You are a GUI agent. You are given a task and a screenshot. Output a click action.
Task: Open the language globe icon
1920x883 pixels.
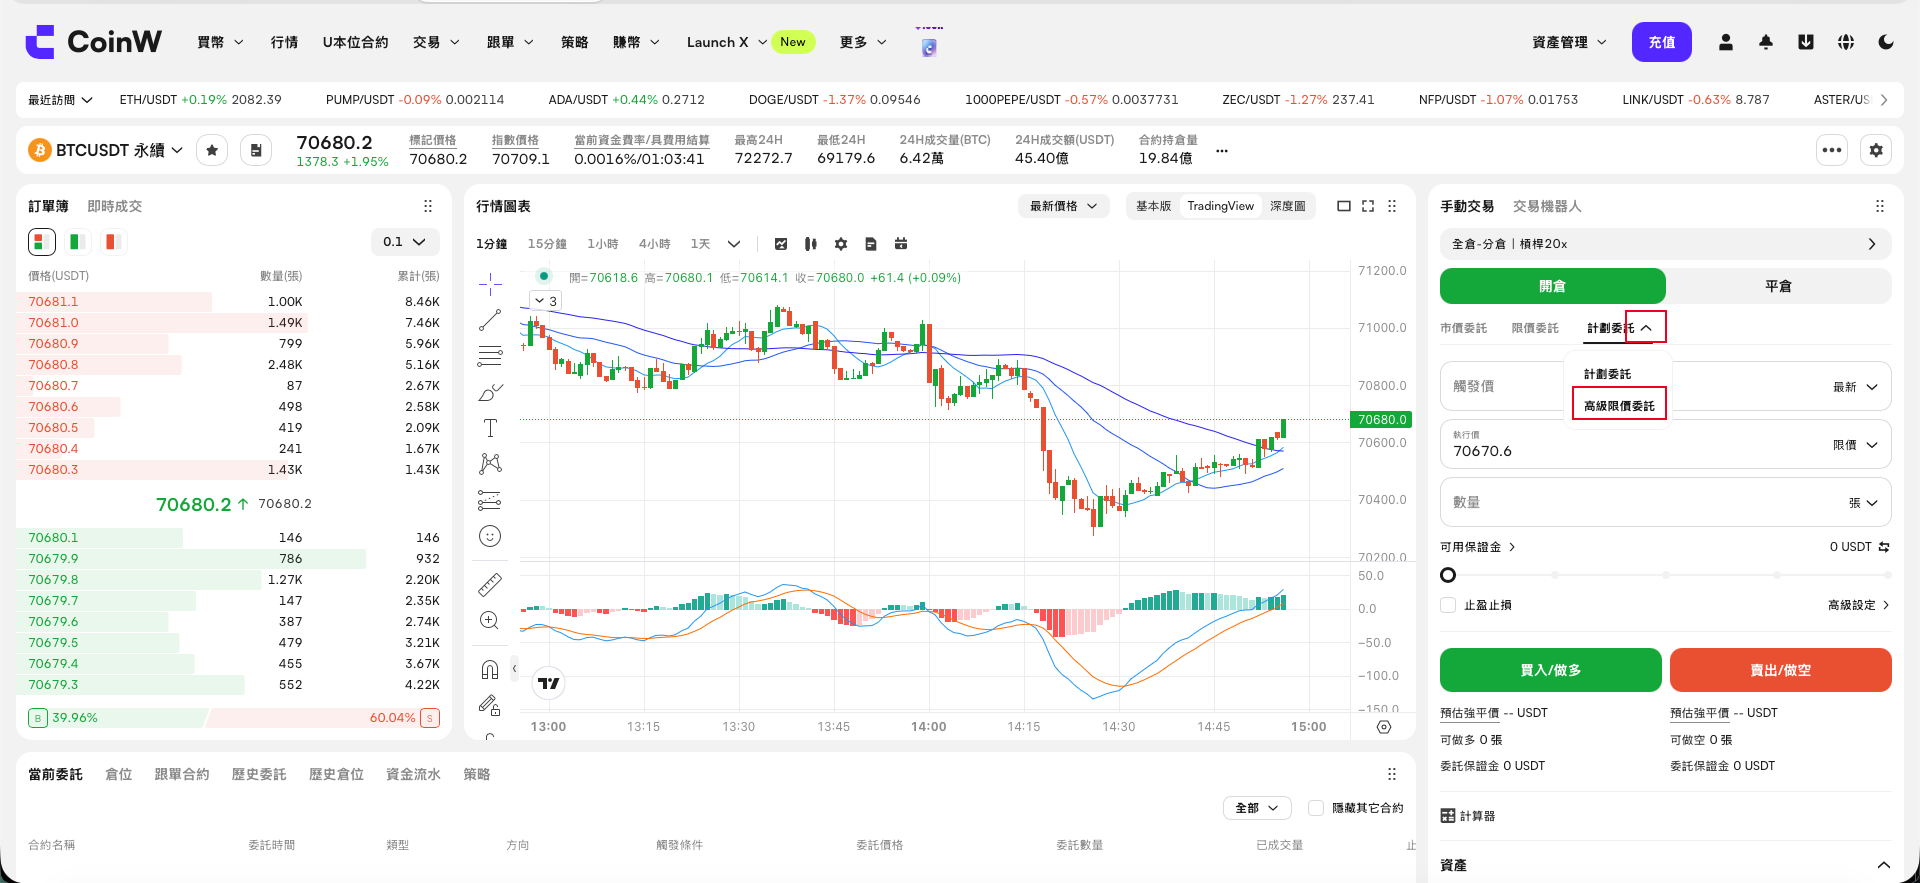1846,42
